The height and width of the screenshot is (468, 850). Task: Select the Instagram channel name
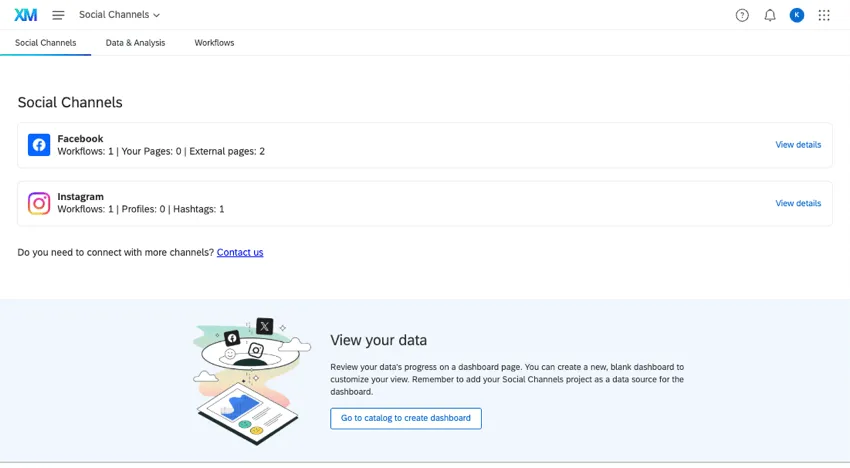coord(80,197)
